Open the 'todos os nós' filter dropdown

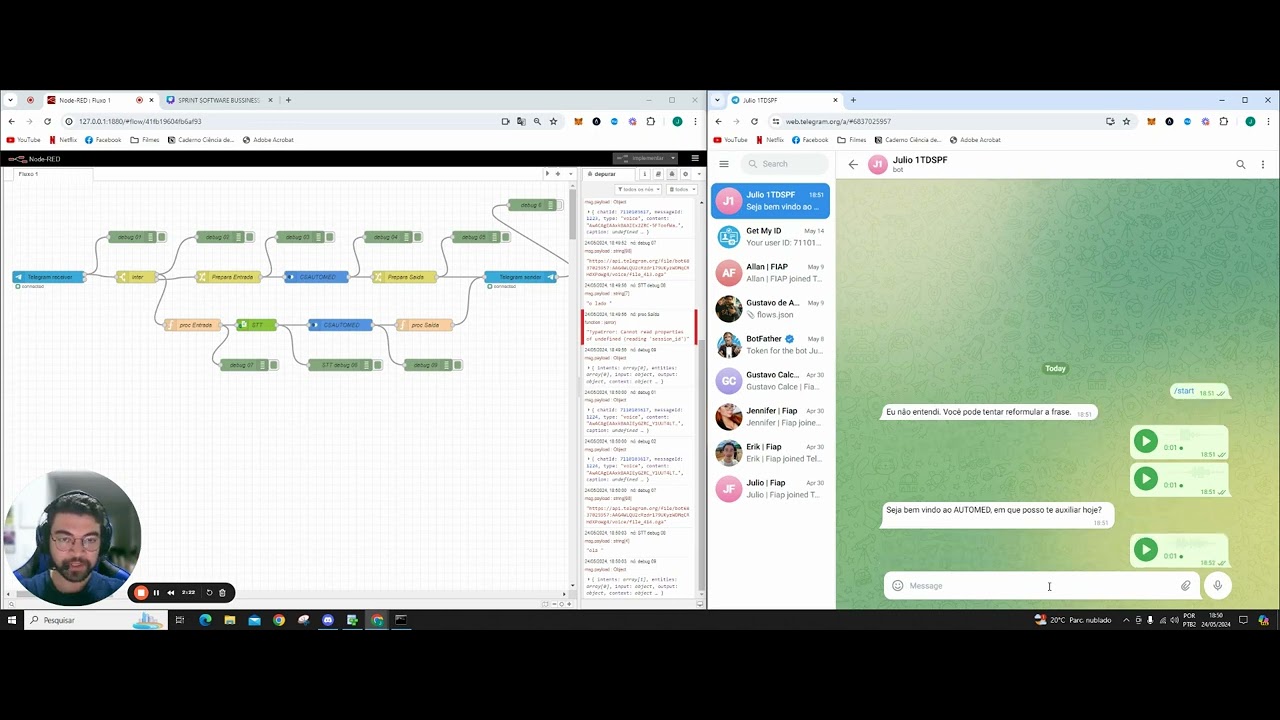point(638,189)
